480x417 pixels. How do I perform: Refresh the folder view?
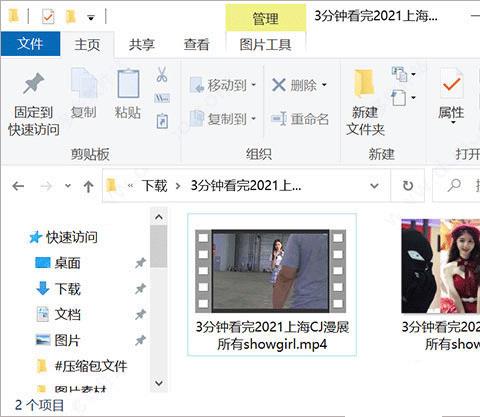[408, 186]
